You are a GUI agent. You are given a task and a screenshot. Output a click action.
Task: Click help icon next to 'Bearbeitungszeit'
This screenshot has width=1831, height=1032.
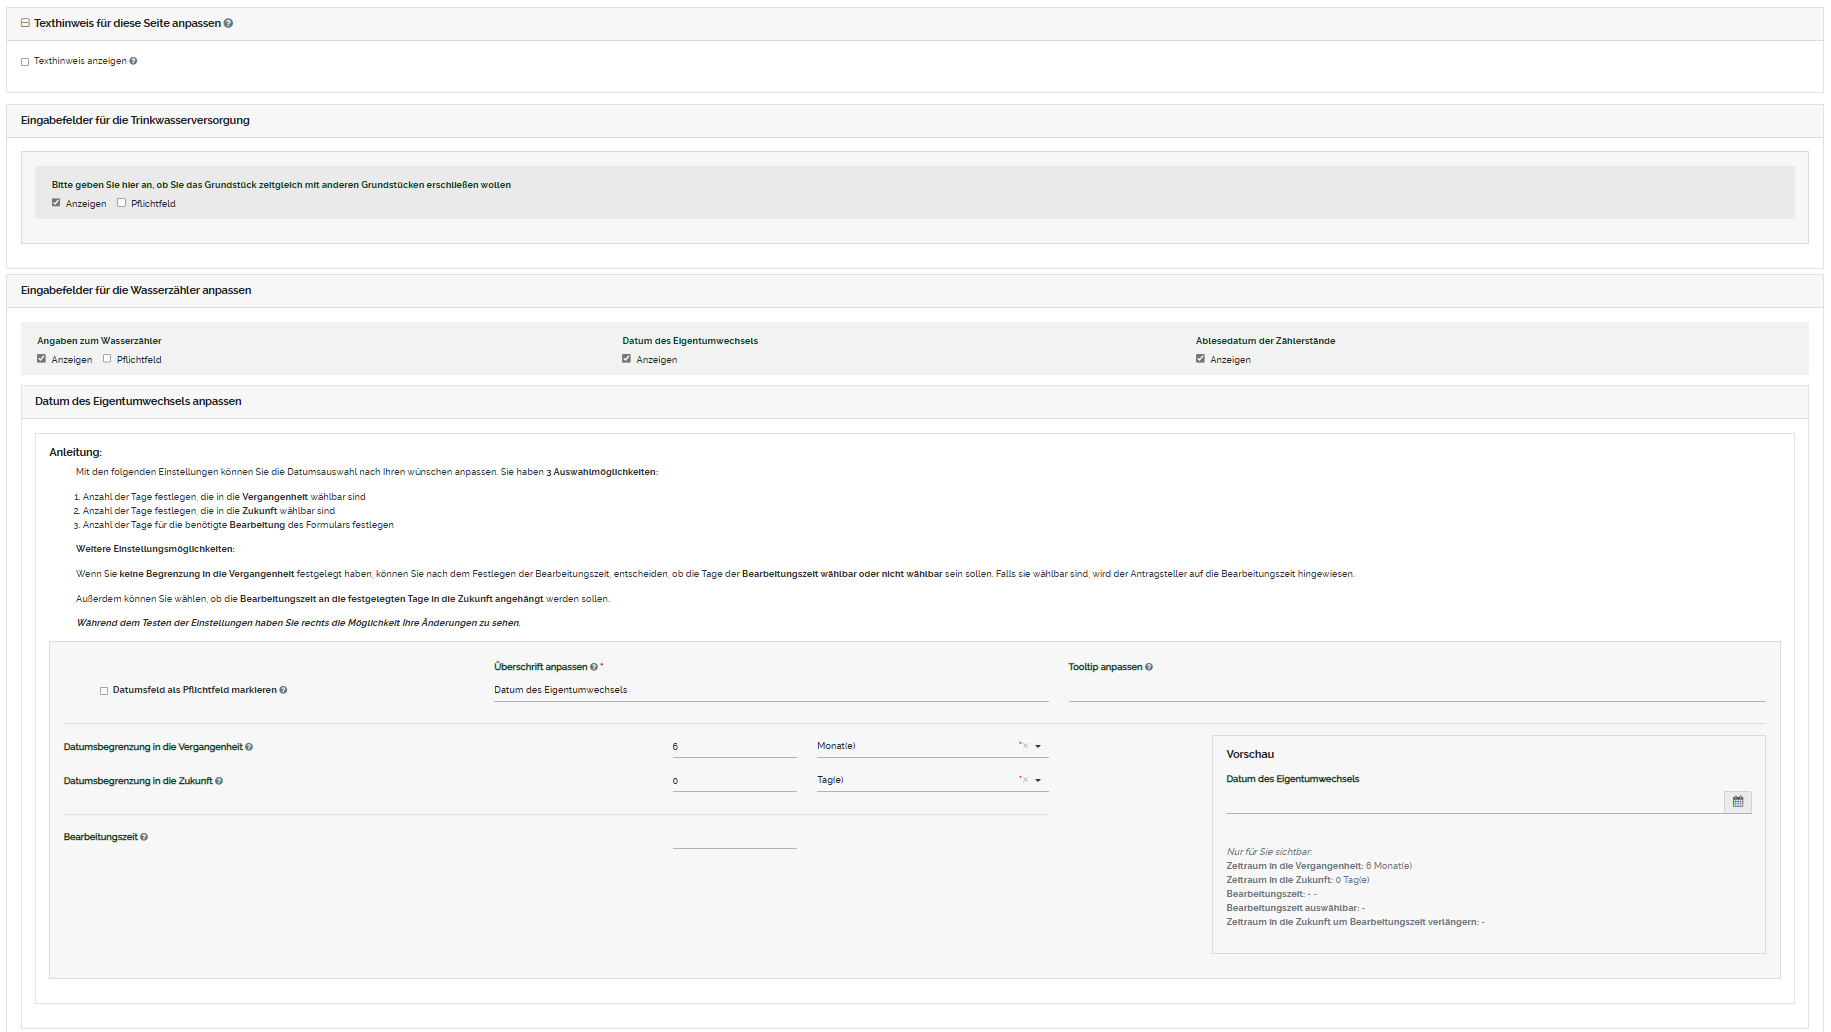point(144,837)
